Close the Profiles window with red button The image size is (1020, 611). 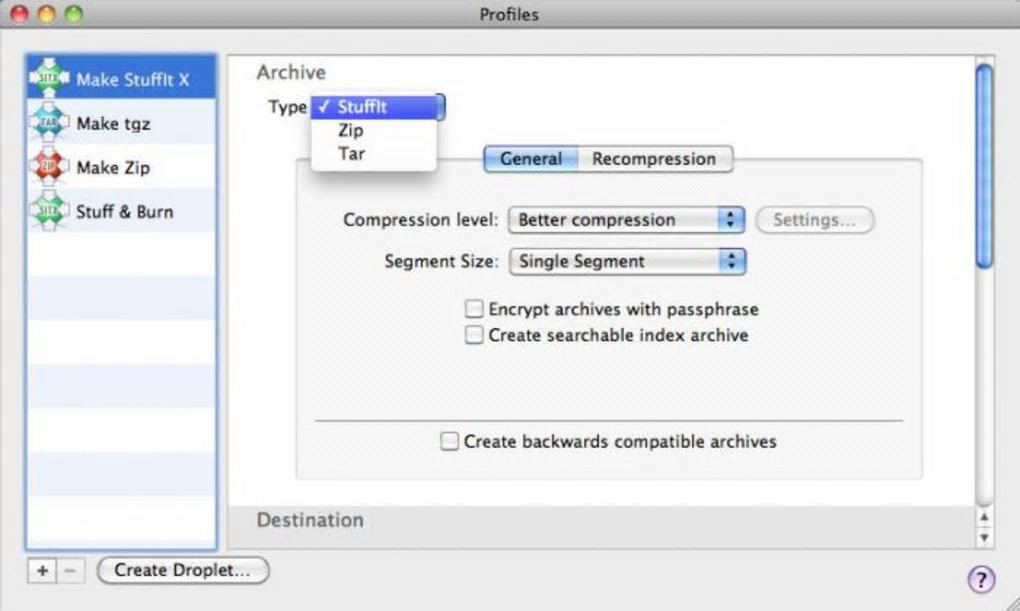pos(20,14)
